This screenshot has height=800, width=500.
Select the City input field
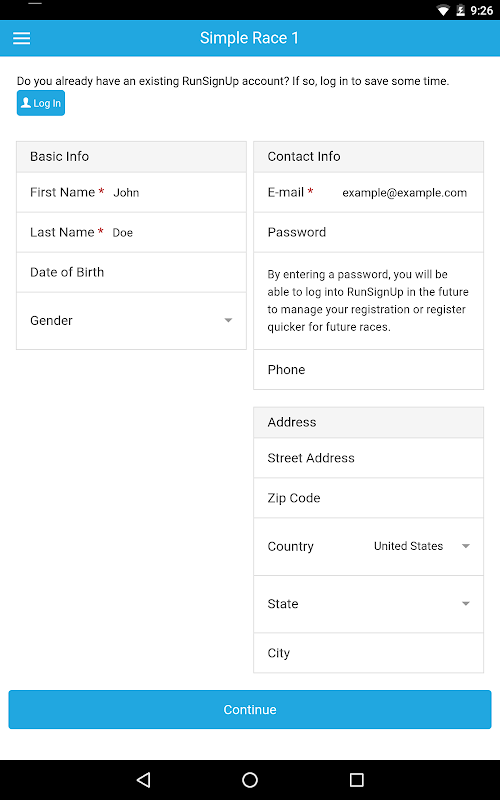coord(368,653)
